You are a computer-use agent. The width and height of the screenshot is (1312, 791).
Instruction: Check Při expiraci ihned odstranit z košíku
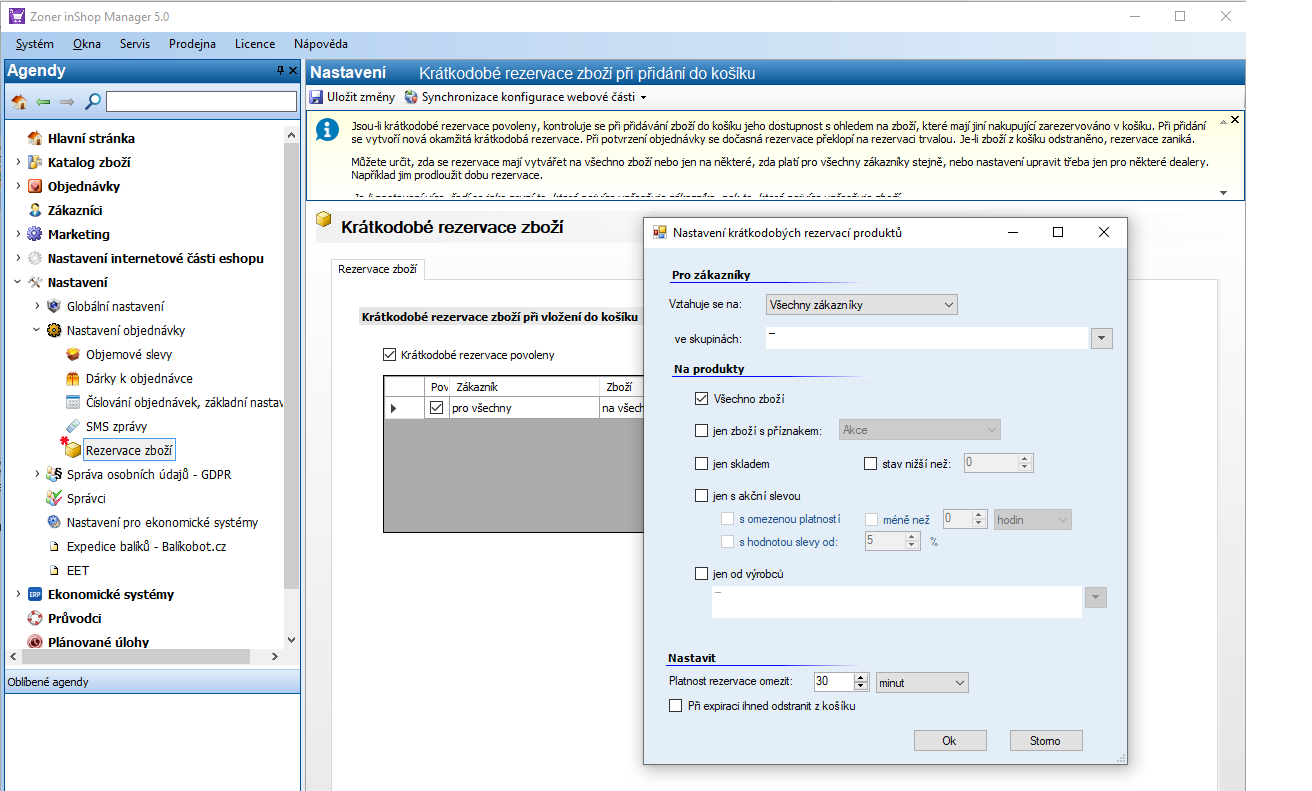tap(675, 706)
